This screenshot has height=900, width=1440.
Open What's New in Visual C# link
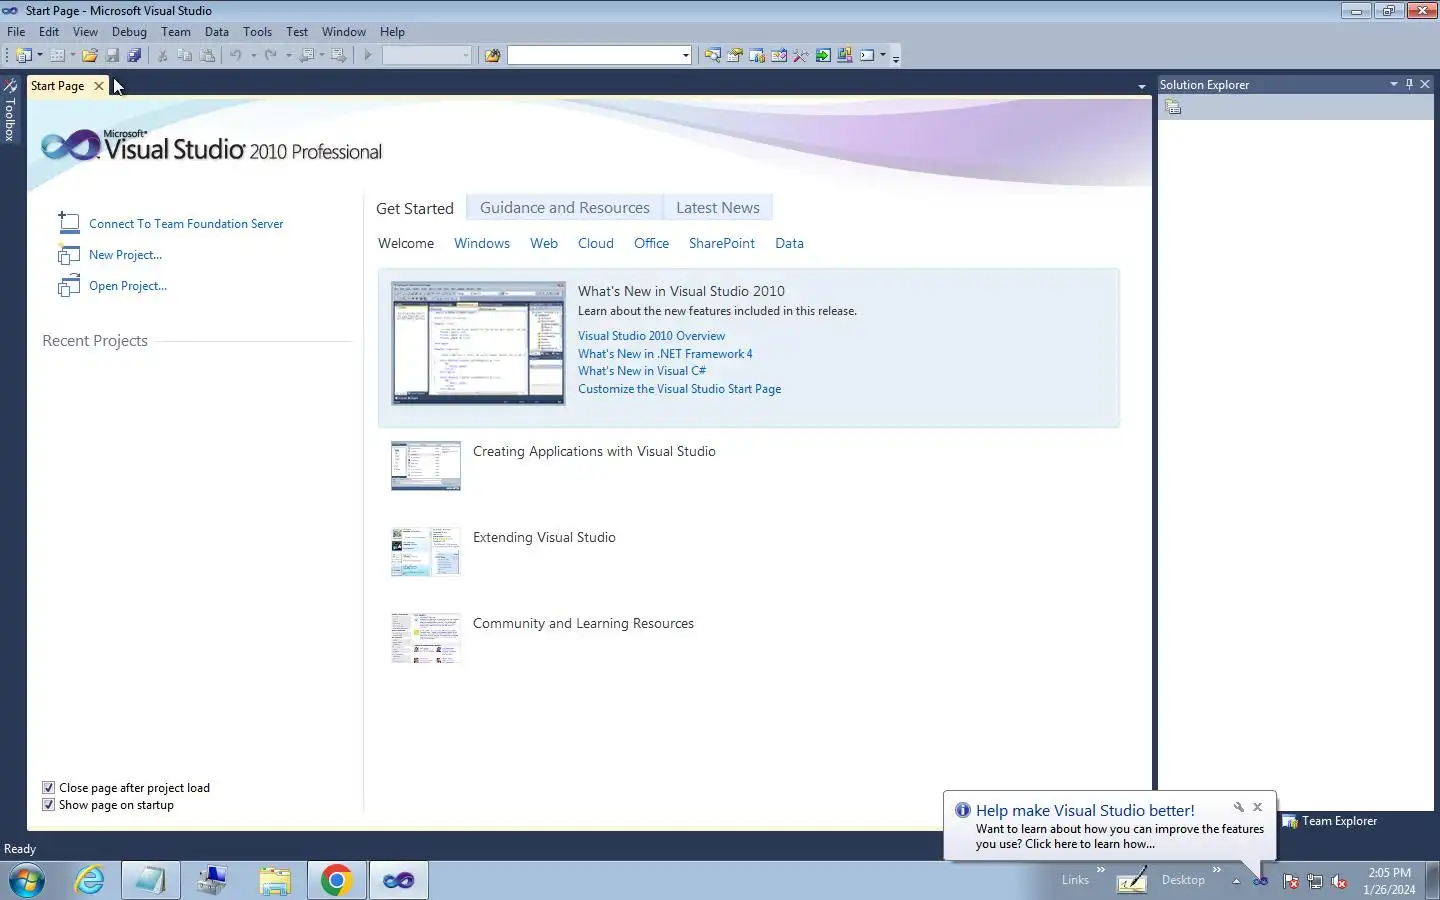click(x=642, y=371)
